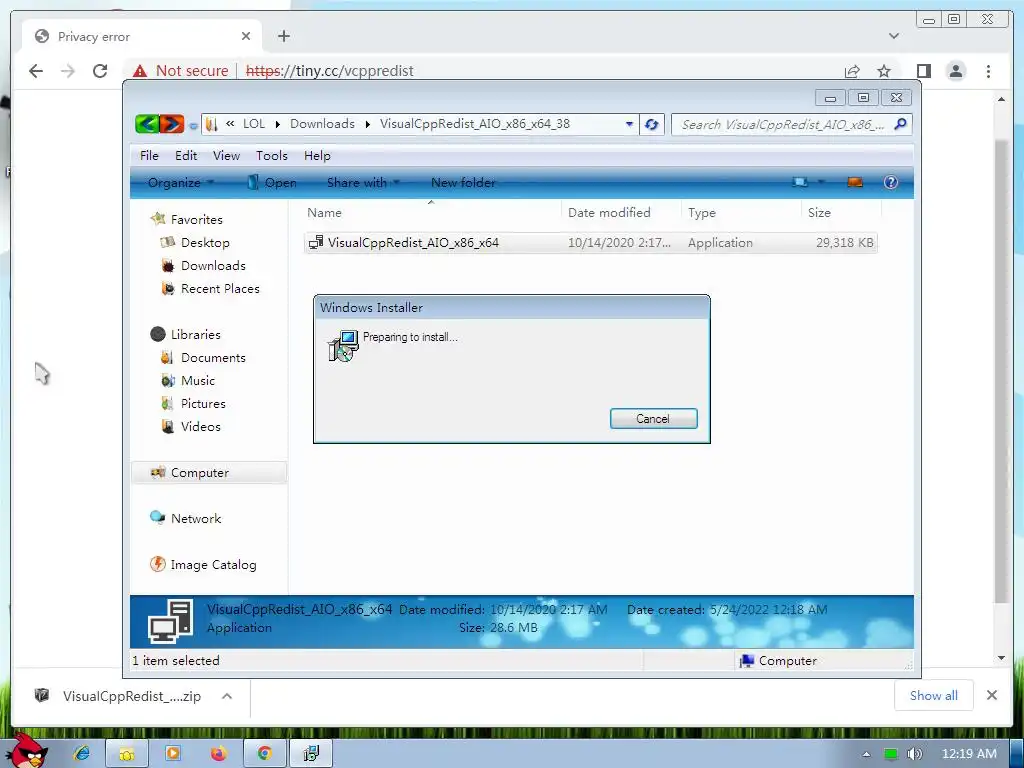
Task: Select Network in navigation pane
Action: tap(195, 519)
